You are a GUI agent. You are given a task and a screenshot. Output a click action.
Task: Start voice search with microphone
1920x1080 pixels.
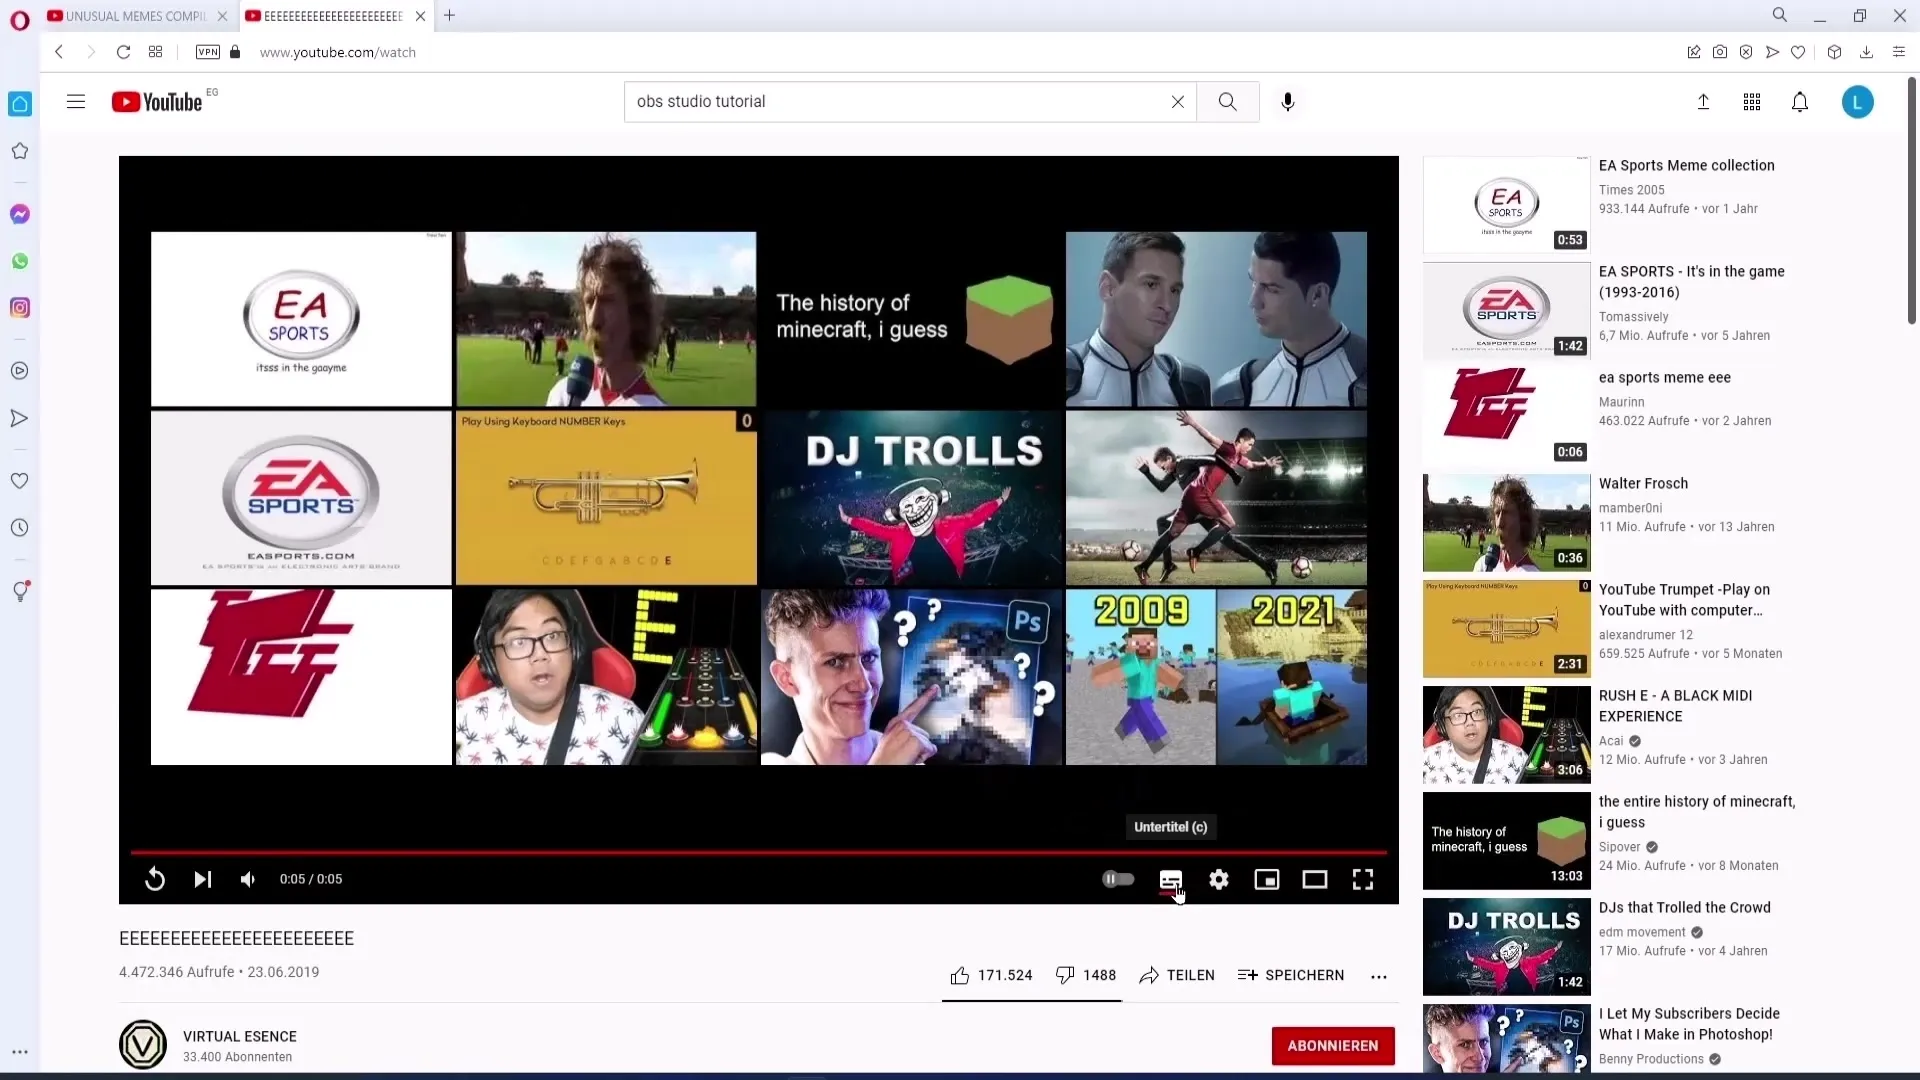[x=1287, y=101]
